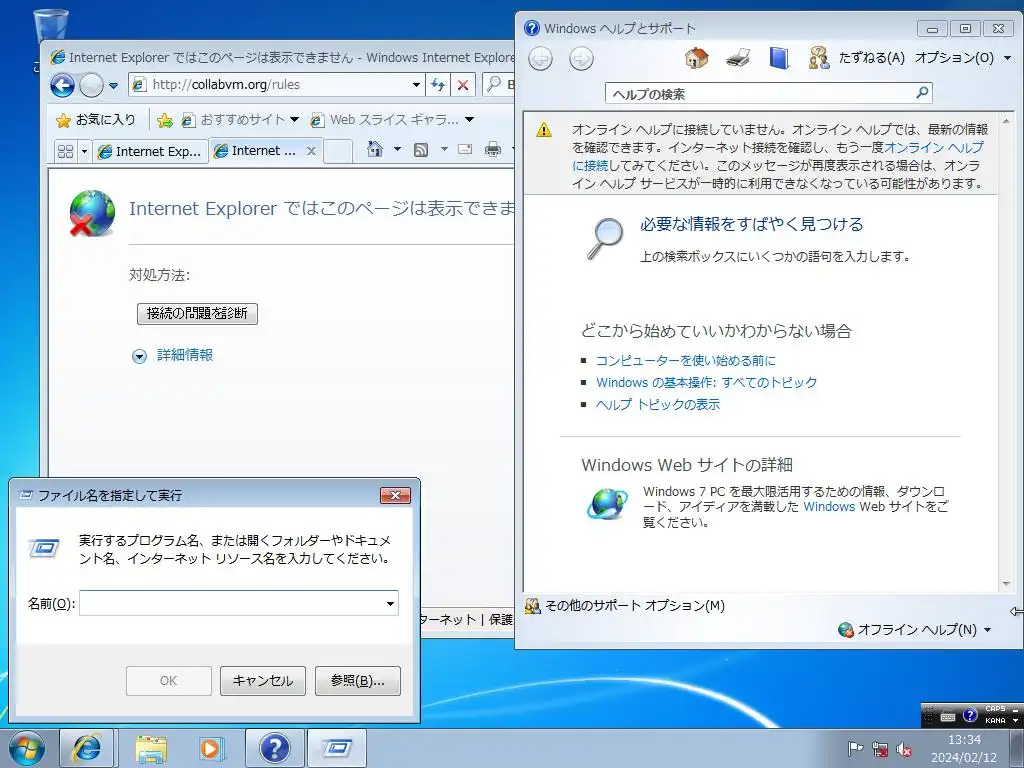The width and height of the screenshot is (1024, 768).
Task: Switch to first Internet Exp... tab
Action: 150,152
